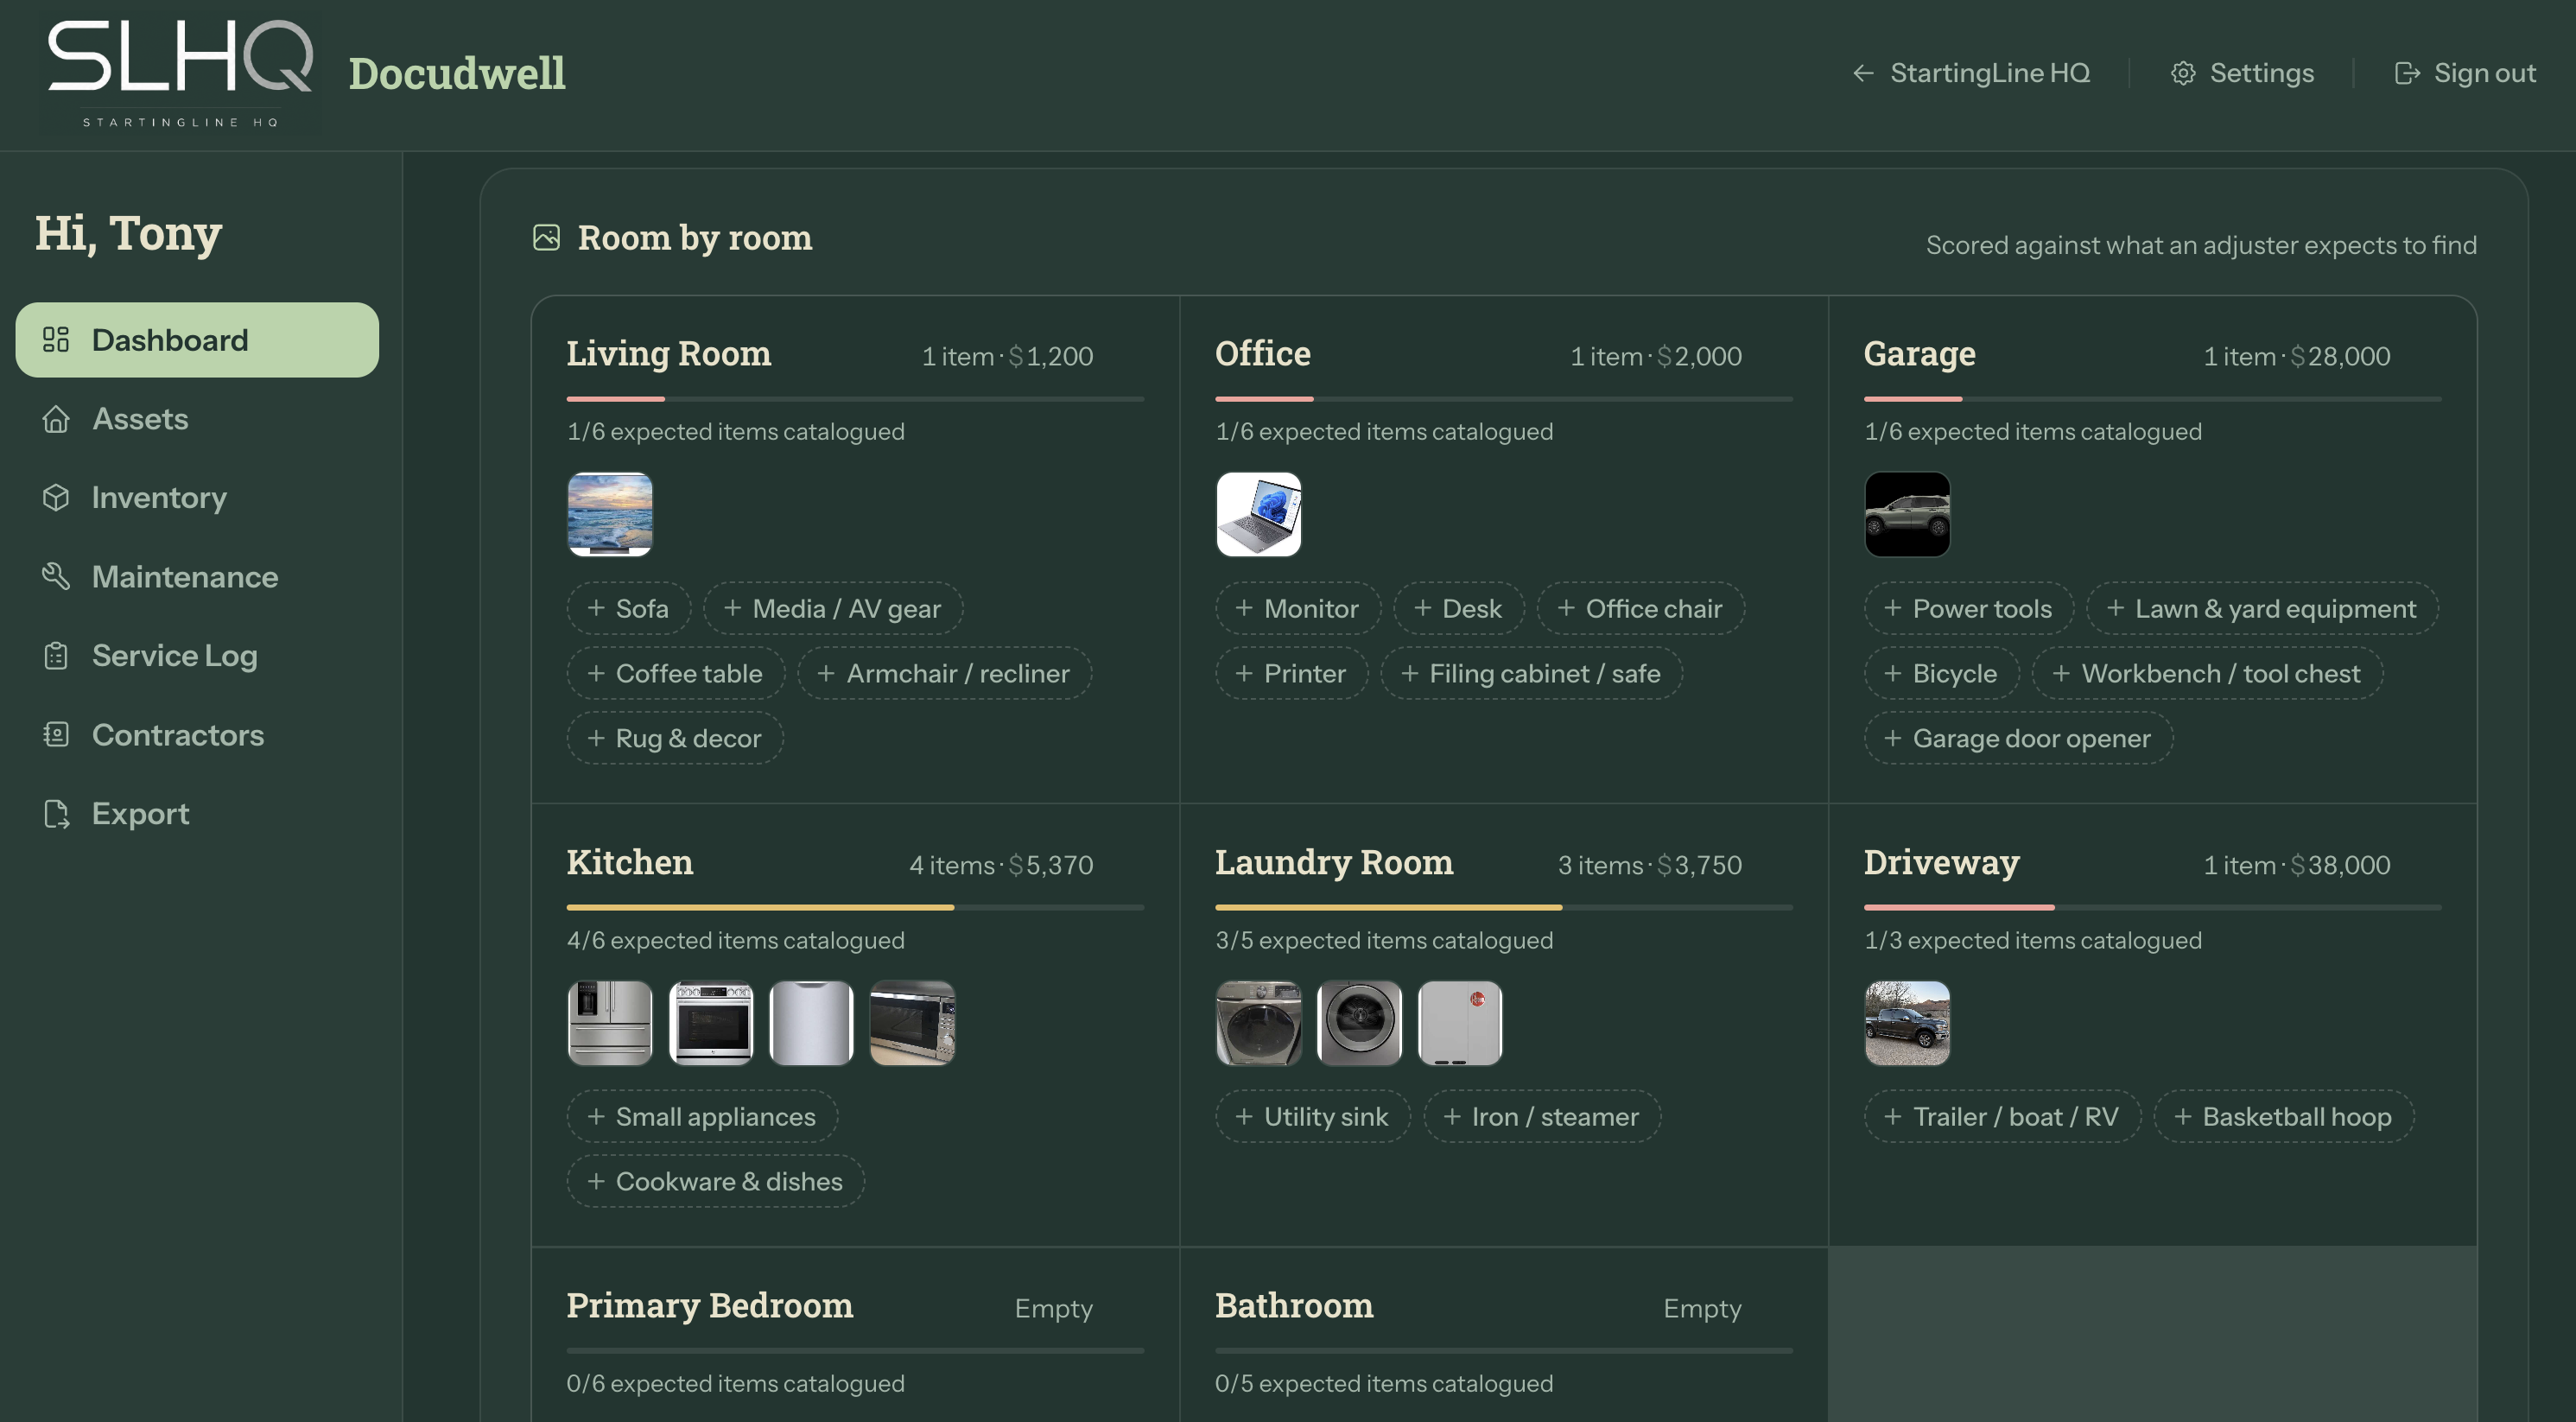Click the Primary Bedroom heading
Screen dimensions: 2576x1422
point(710,1305)
